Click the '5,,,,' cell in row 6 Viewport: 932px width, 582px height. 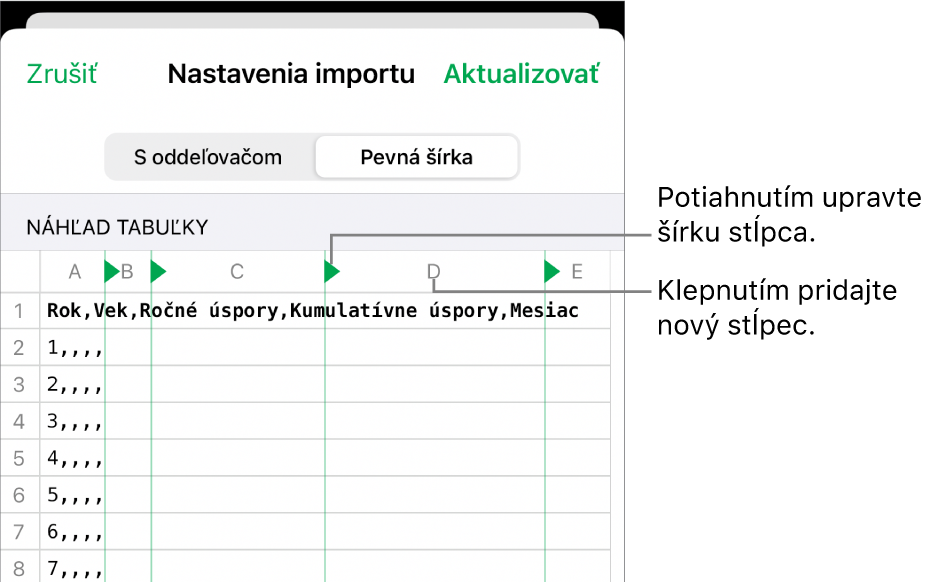(x=75, y=496)
